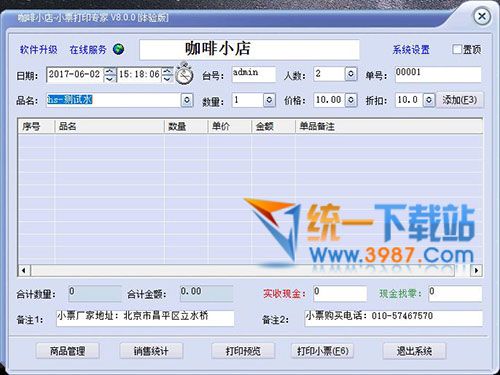The height and width of the screenshot is (375, 500).
Task: Open the 品名 product name dropdown
Action: click(x=187, y=100)
